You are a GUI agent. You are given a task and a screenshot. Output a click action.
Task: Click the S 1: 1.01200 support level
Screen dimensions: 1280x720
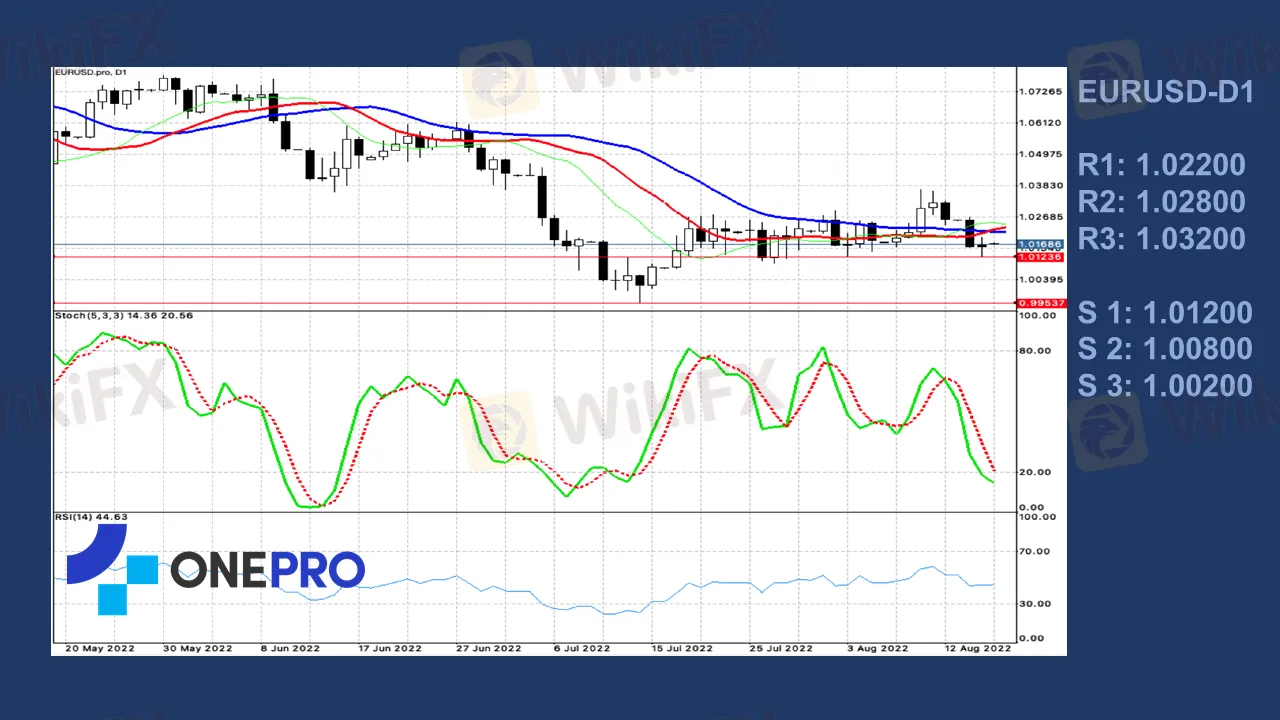(x=1165, y=312)
